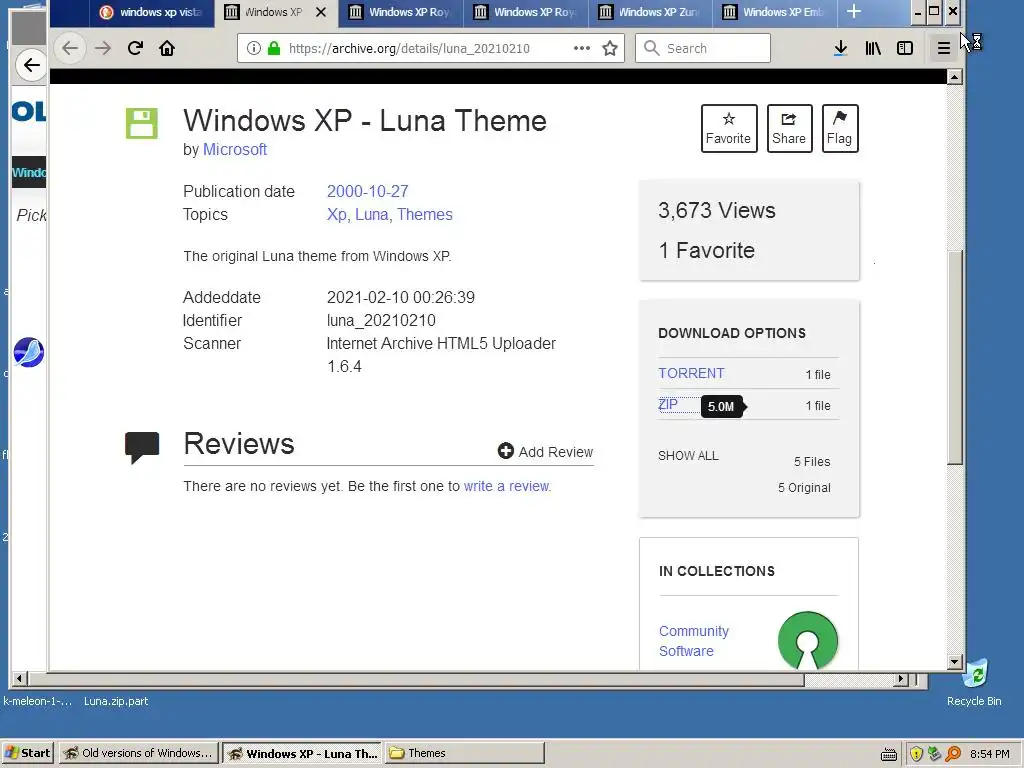The image size is (1024, 768).
Task: Click the keyboard icon in system tray
Action: click(889, 754)
